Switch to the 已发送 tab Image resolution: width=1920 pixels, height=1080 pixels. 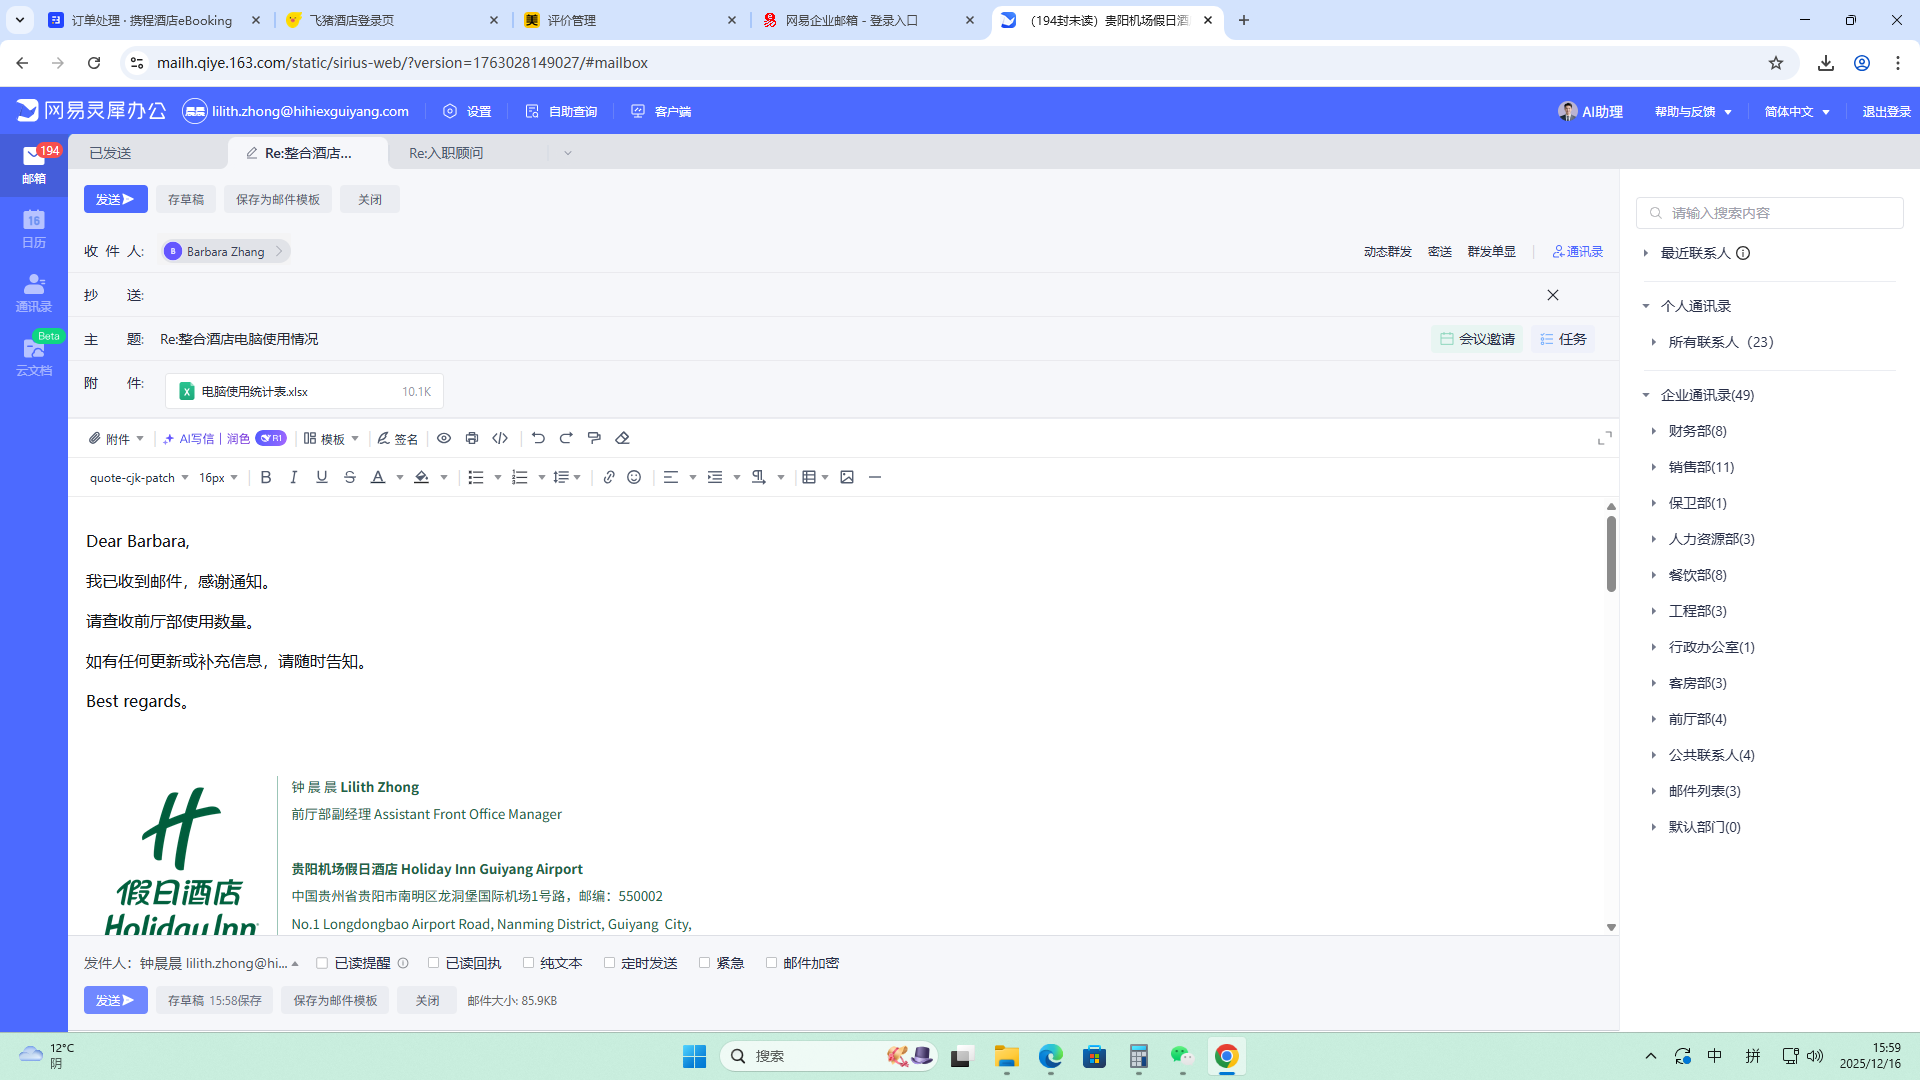110,153
